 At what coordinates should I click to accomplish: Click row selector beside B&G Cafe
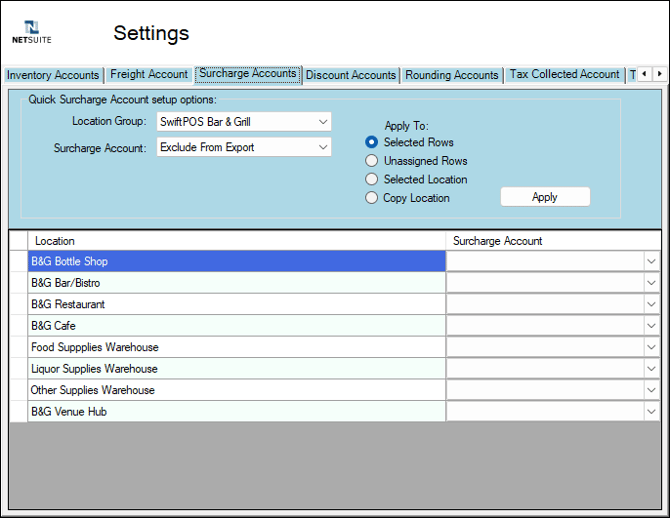pos(19,326)
